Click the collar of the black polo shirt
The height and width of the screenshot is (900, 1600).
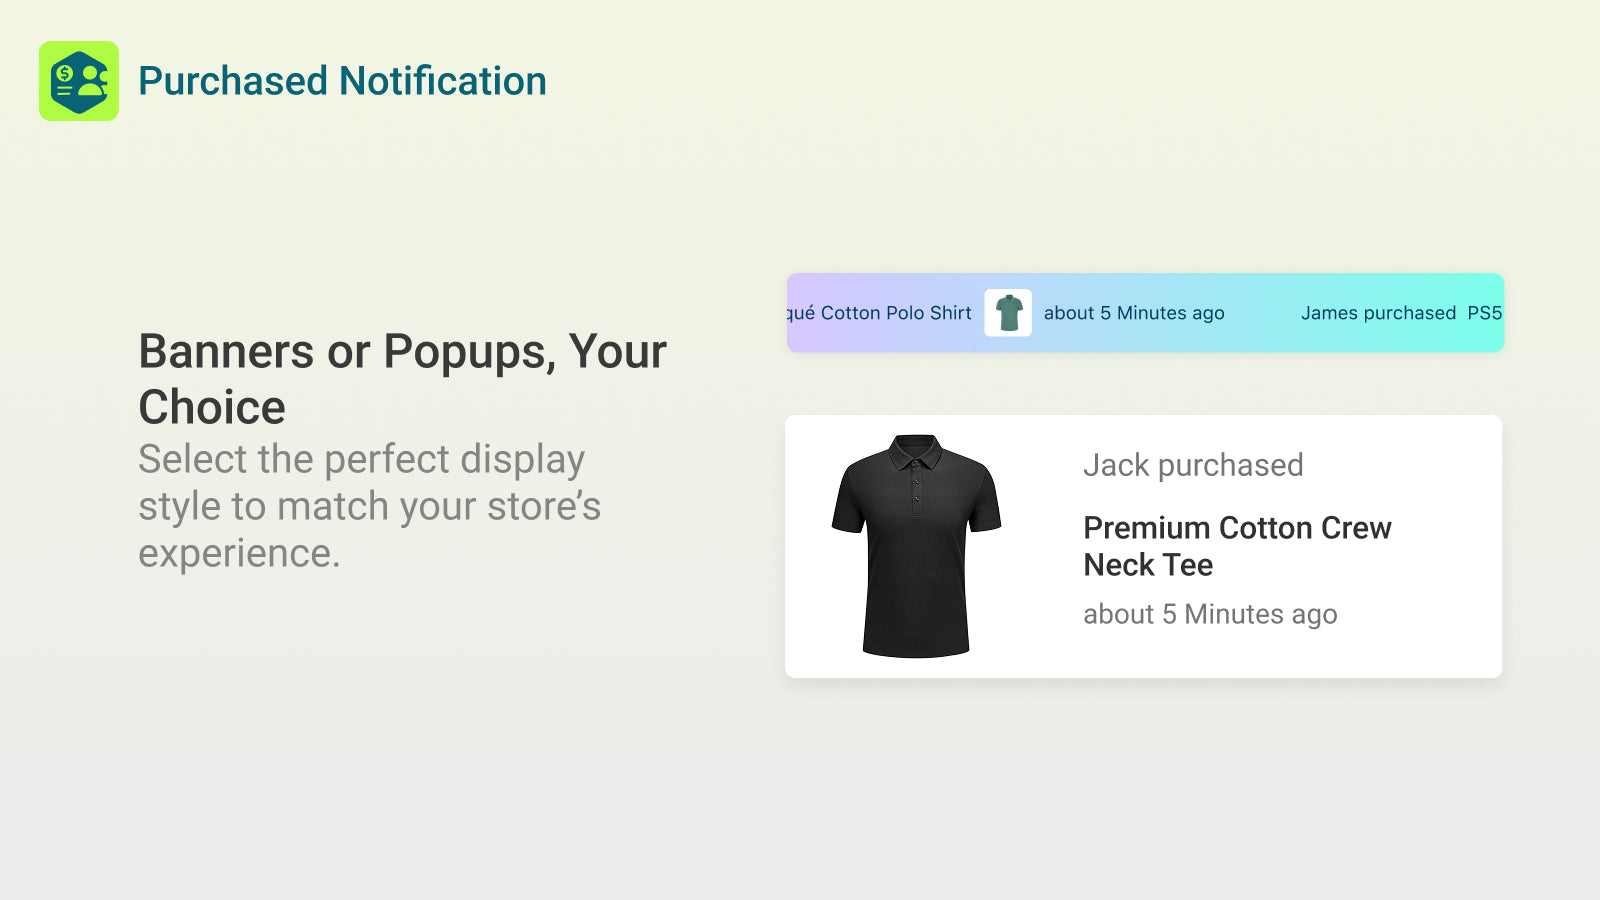(x=916, y=451)
